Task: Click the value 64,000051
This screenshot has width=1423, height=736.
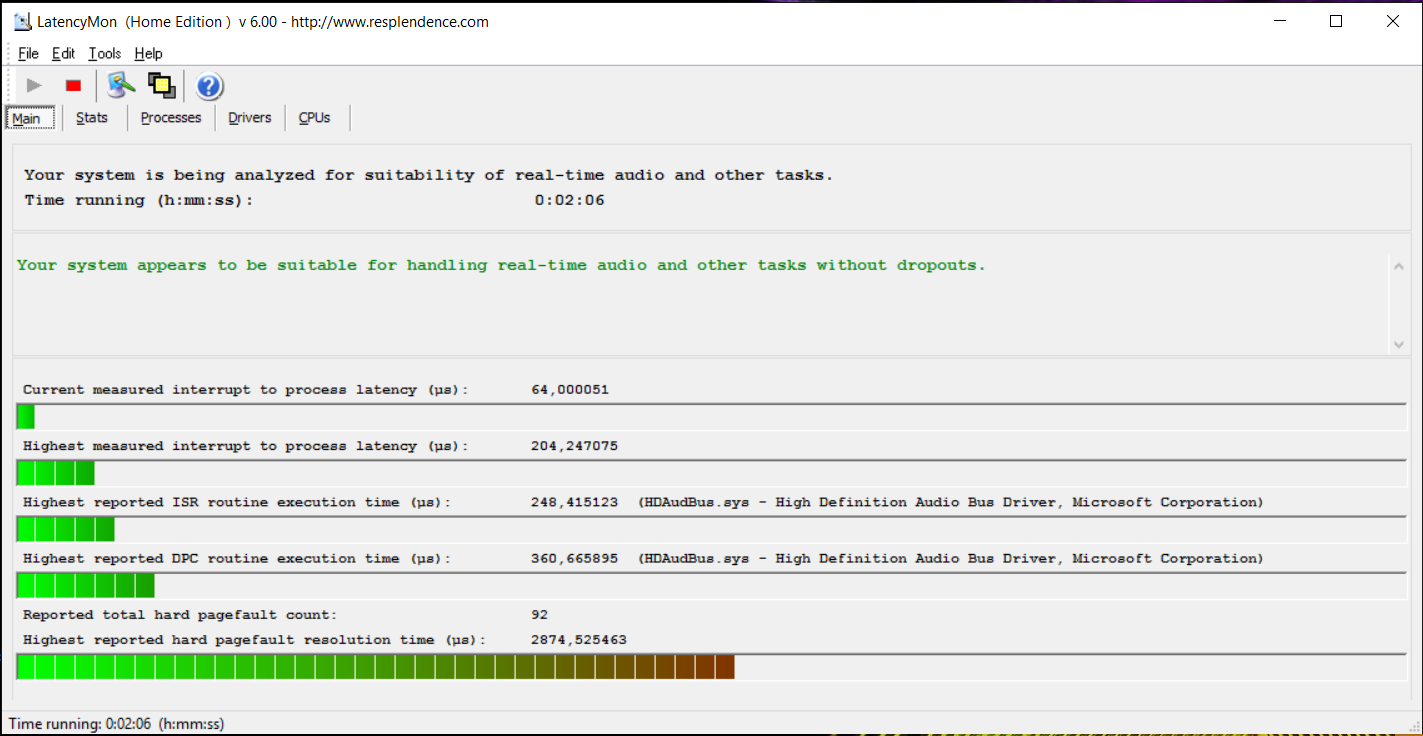Action: 570,390
